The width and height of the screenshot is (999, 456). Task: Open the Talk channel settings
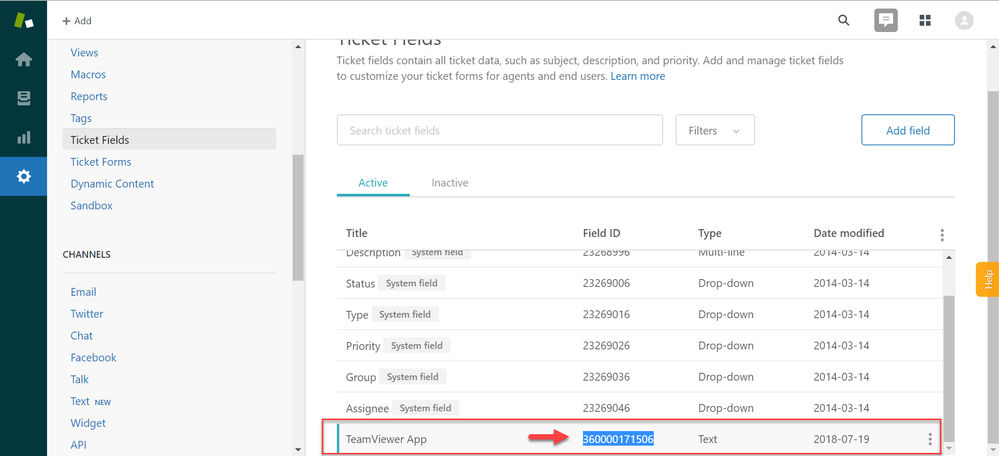(x=80, y=380)
